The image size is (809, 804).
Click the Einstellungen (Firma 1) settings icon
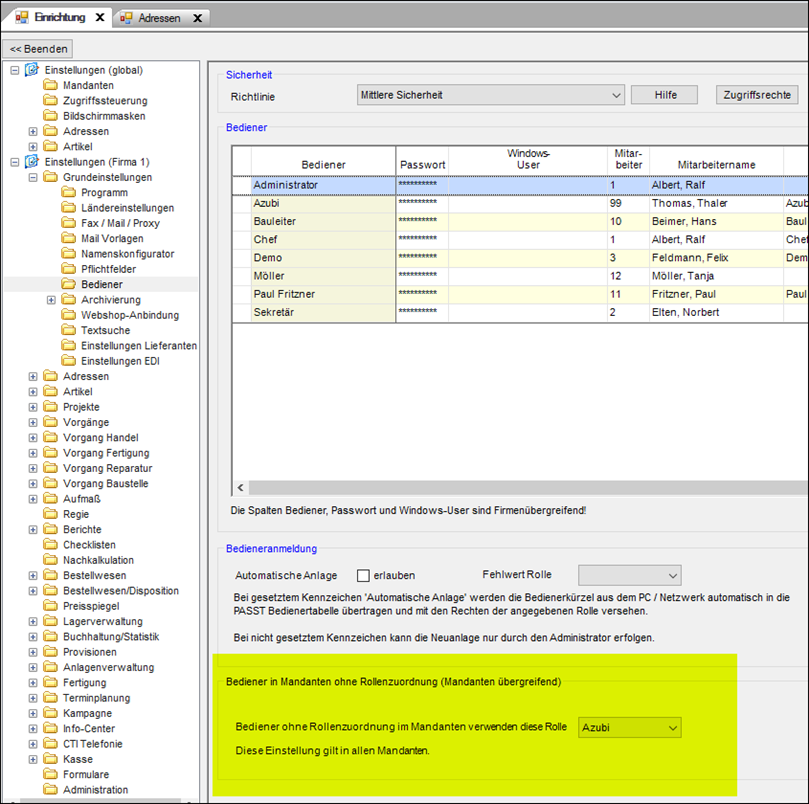tap(32, 162)
